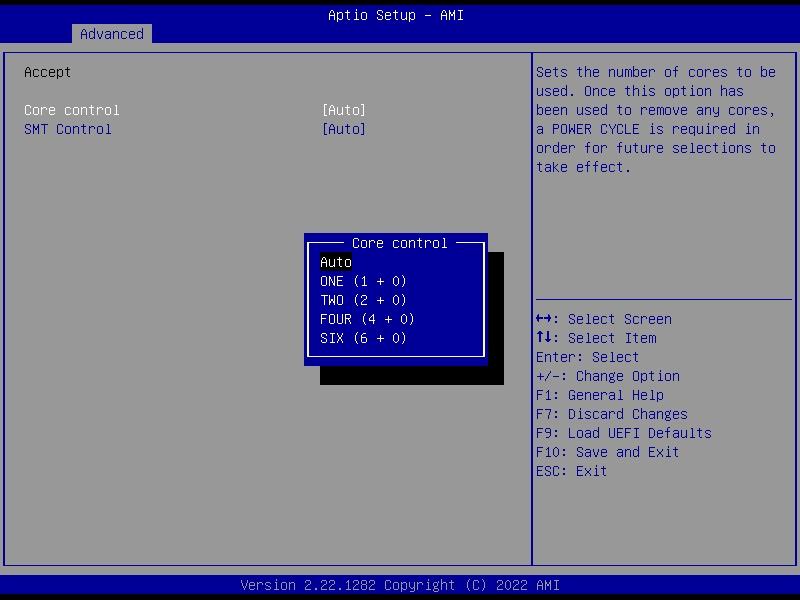Choose TWO (2 + 0) core option
The width and height of the screenshot is (800, 600).
[x=363, y=300]
